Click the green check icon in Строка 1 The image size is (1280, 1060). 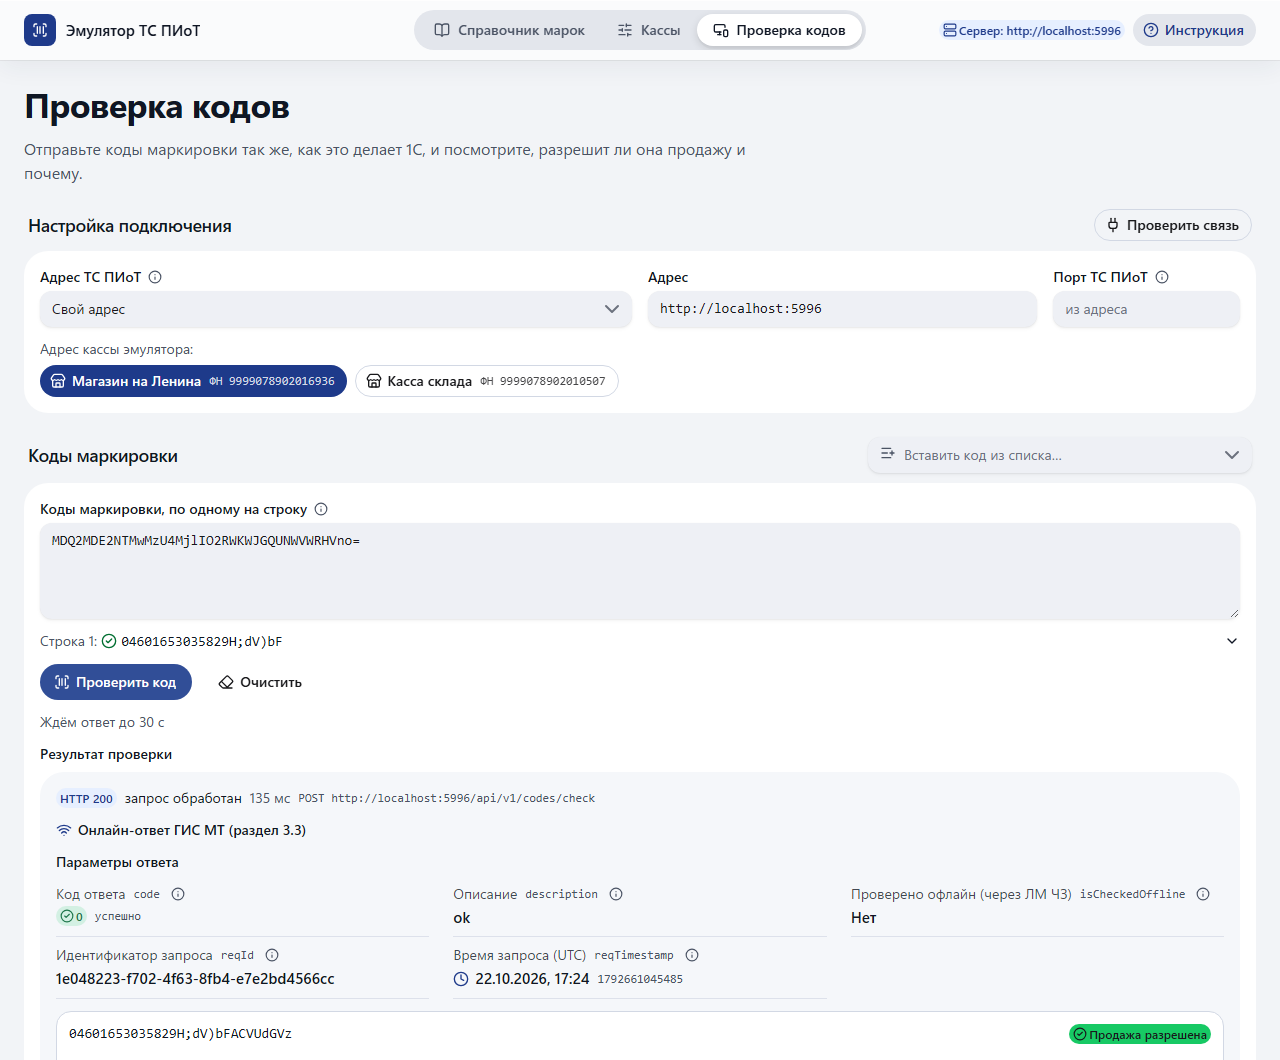(x=109, y=641)
